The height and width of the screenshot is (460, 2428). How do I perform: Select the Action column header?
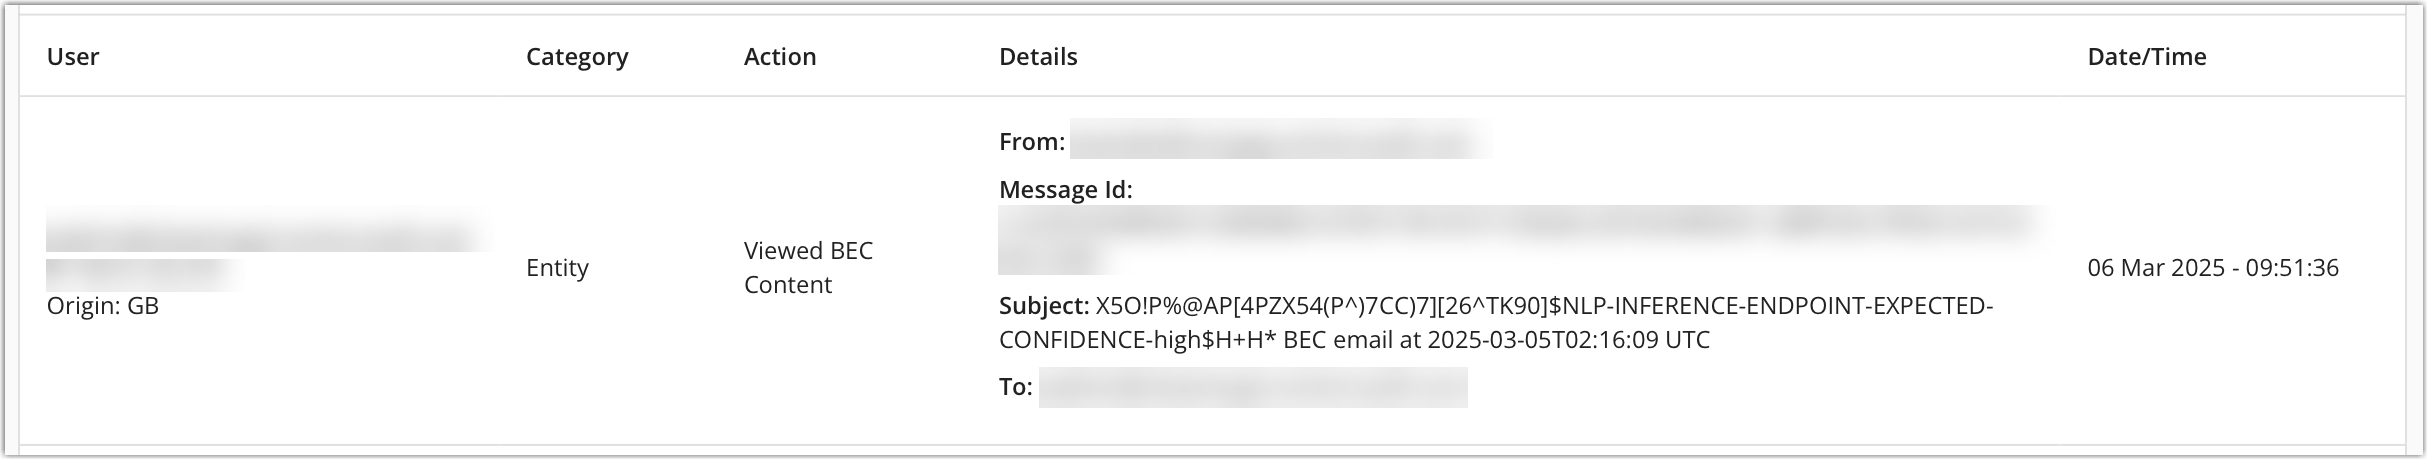click(780, 57)
